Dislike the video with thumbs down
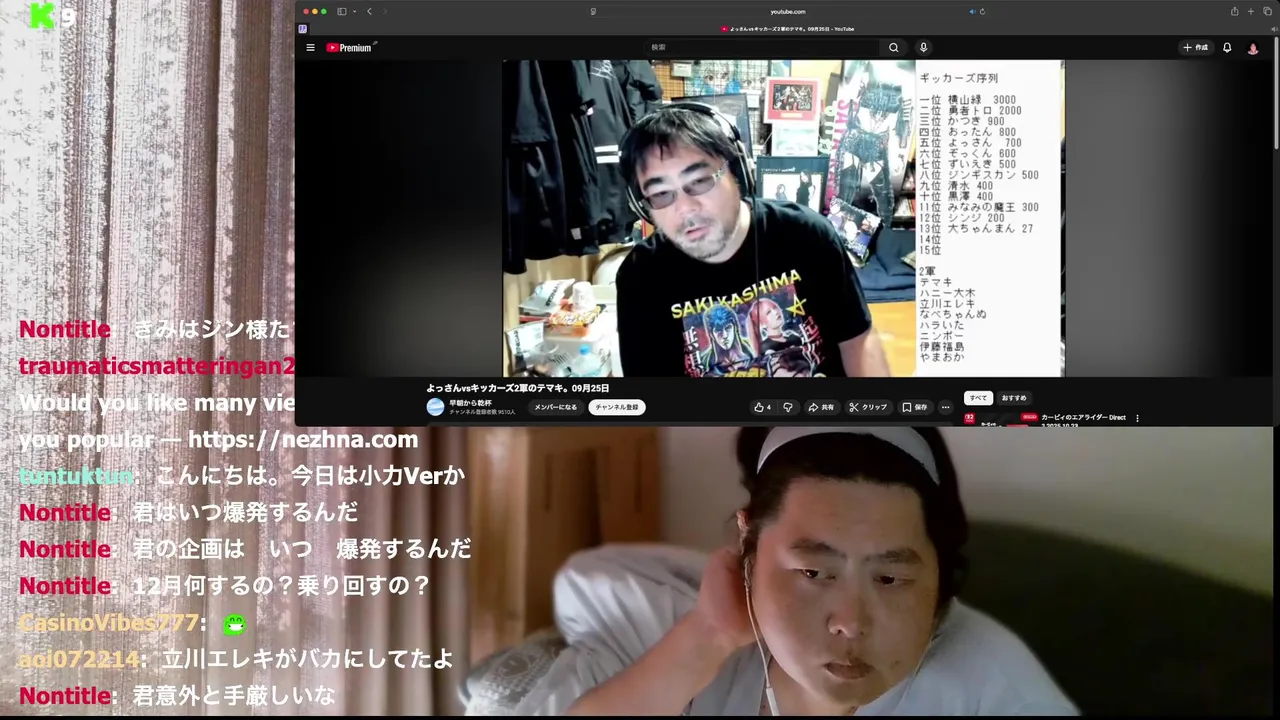 click(788, 407)
